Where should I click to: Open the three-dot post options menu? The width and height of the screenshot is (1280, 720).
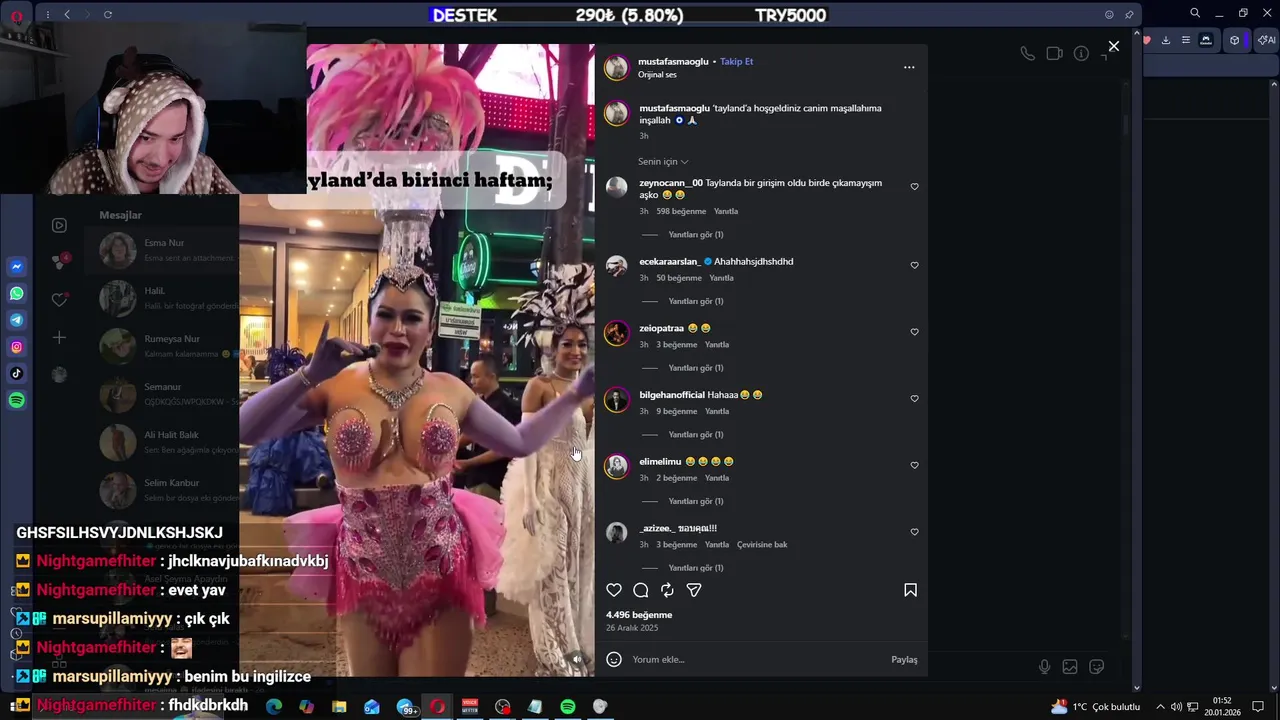pyautogui.click(x=909, y=67)
